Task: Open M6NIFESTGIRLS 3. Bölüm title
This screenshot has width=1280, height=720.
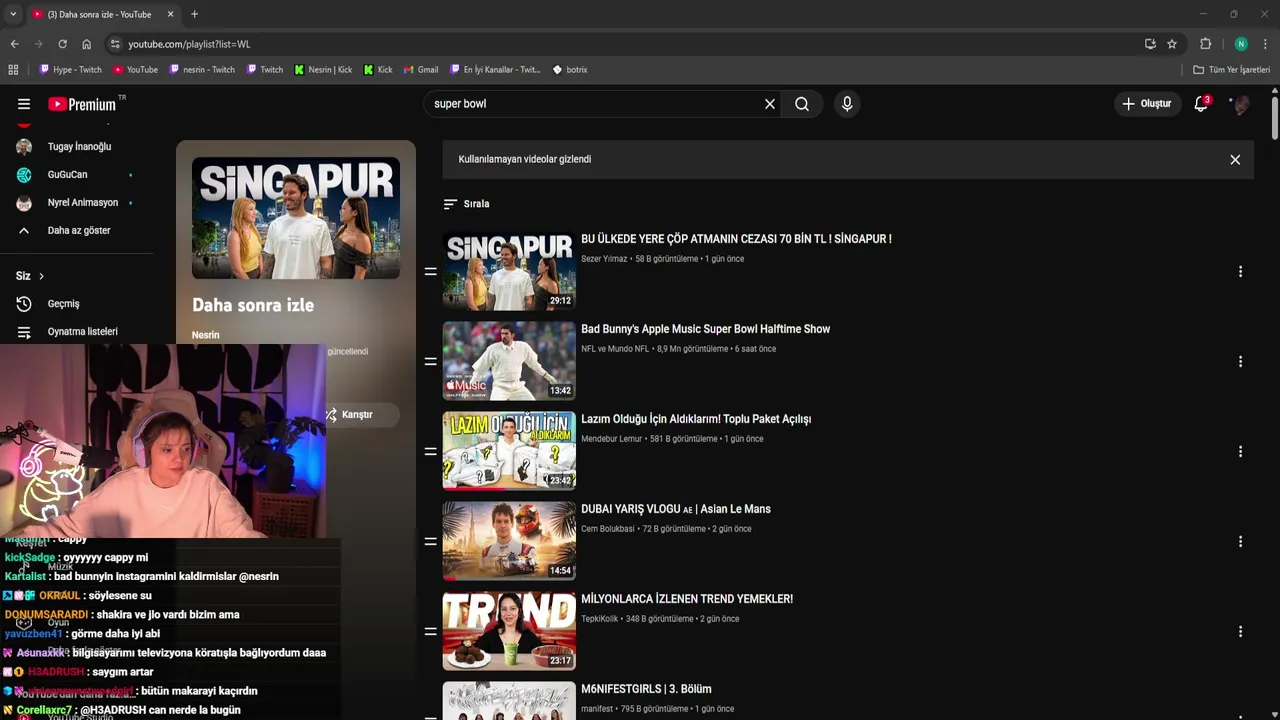Action: point(646,689)
